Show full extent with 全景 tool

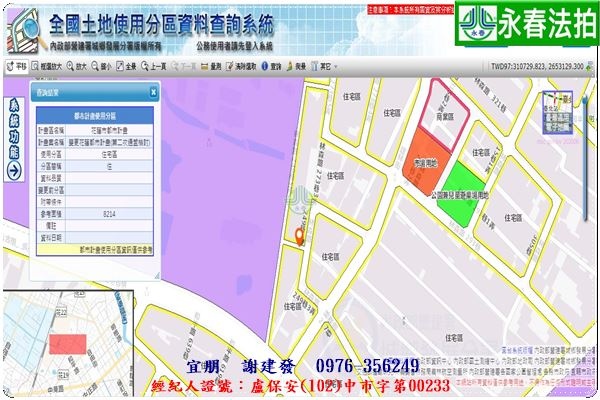pos(126,67)
